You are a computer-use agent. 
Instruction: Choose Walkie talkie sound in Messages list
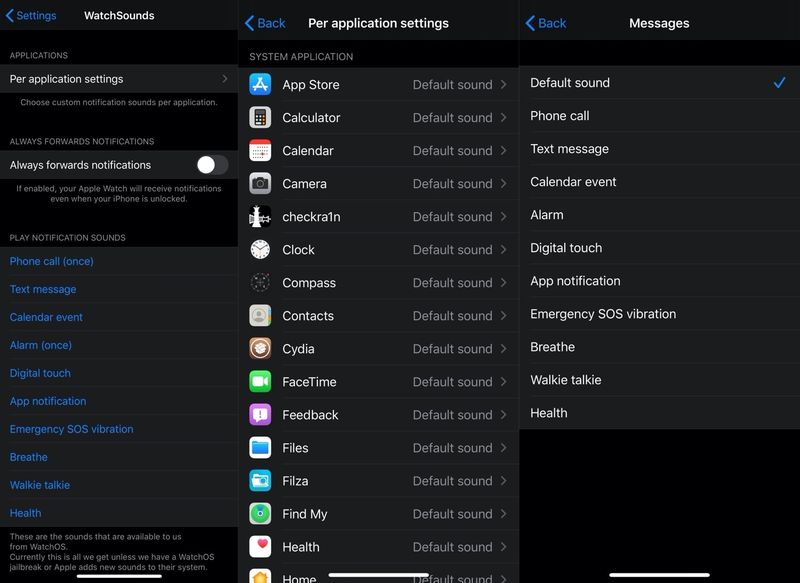click(660, 380)
